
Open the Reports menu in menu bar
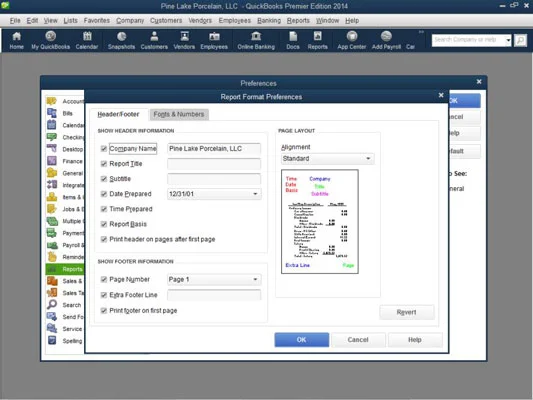298,20
